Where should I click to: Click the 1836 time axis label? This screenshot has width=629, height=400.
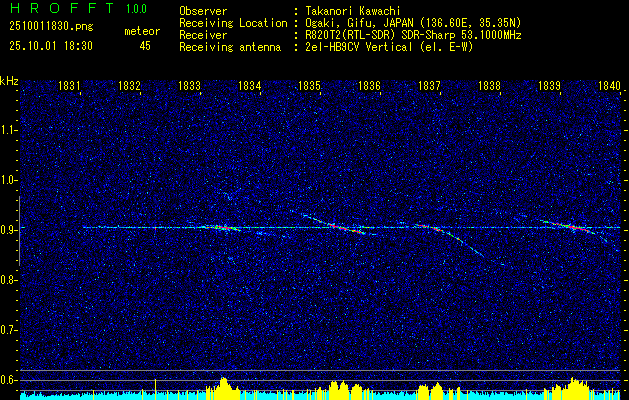[x=369, y=85]
